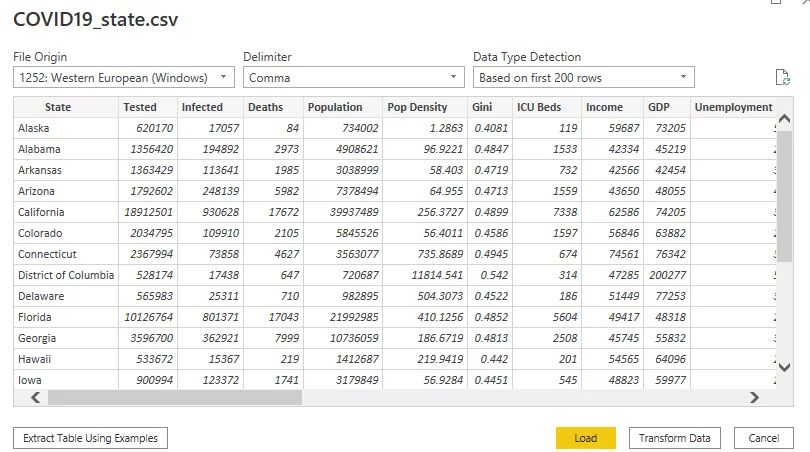Open the Delimiter dropdown set to Comma

click(354, 77)
